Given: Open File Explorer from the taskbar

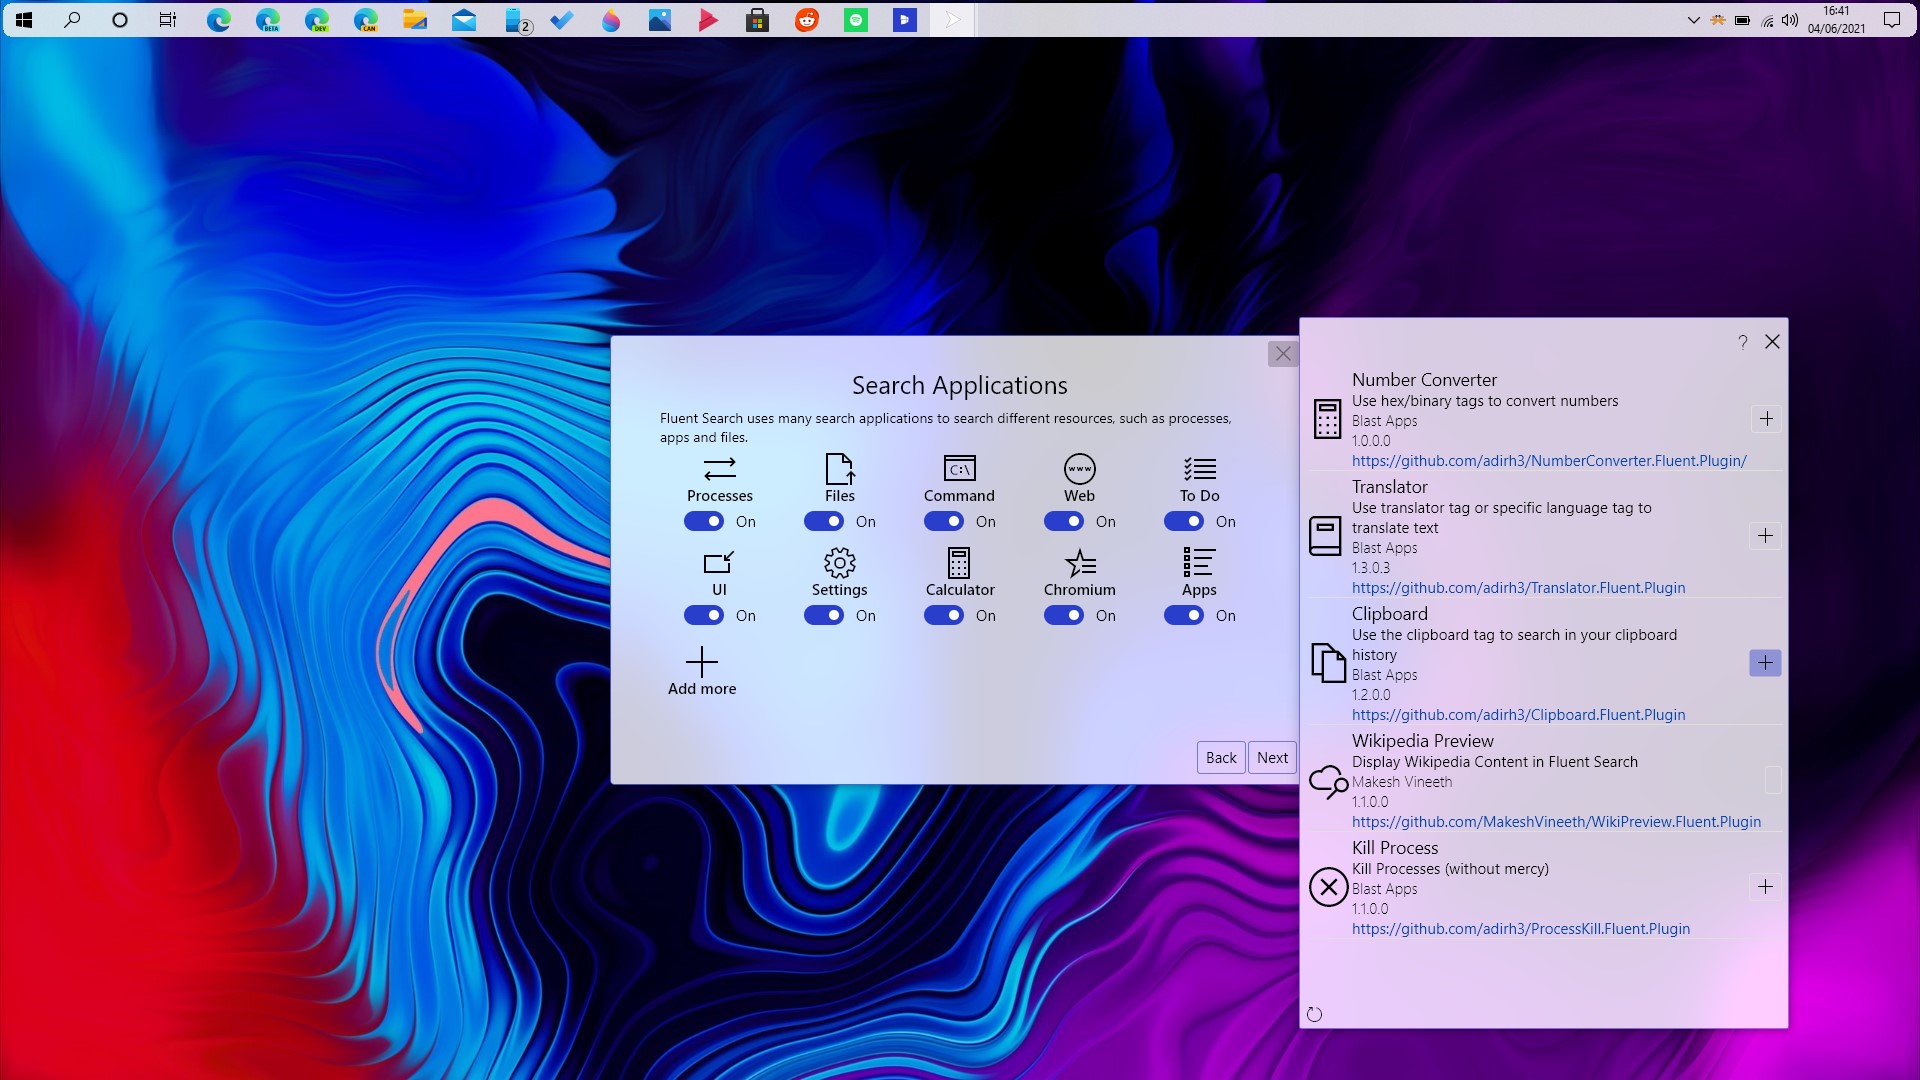Looking at the screenshot, I should coord(415,19).
